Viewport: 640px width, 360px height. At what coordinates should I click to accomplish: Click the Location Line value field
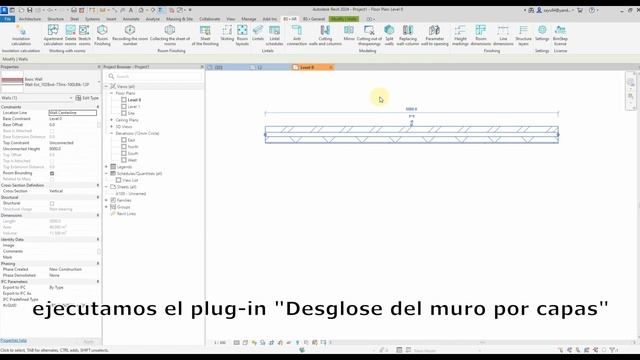click(x=73, y=113)
